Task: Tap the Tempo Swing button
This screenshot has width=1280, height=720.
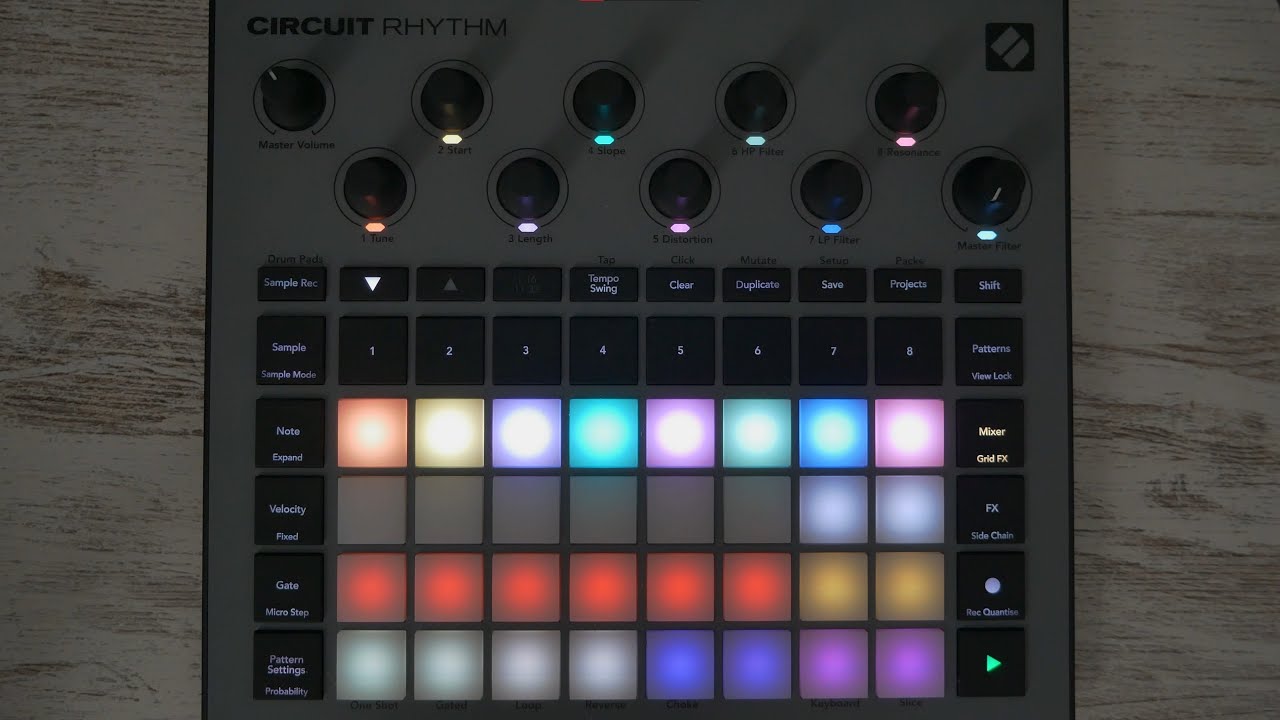Action: 604,284
